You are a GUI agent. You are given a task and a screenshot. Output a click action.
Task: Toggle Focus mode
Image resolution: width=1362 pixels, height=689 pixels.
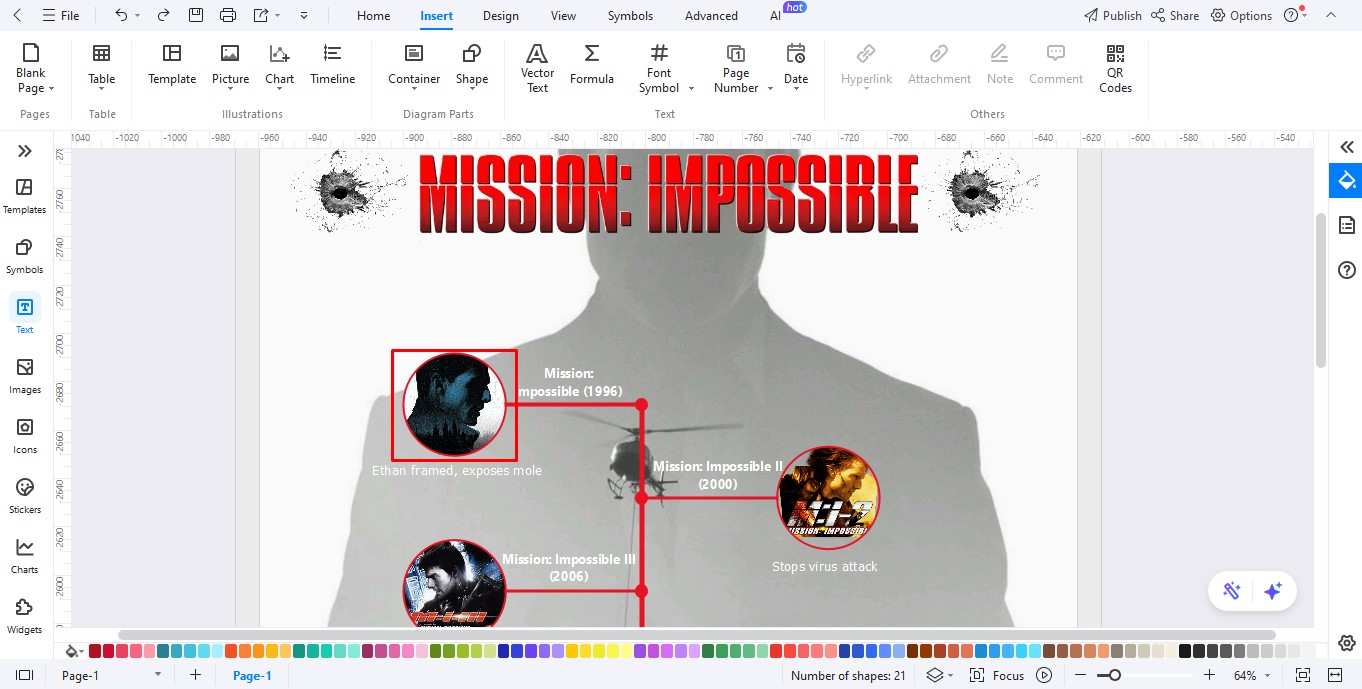click(997, 675)
